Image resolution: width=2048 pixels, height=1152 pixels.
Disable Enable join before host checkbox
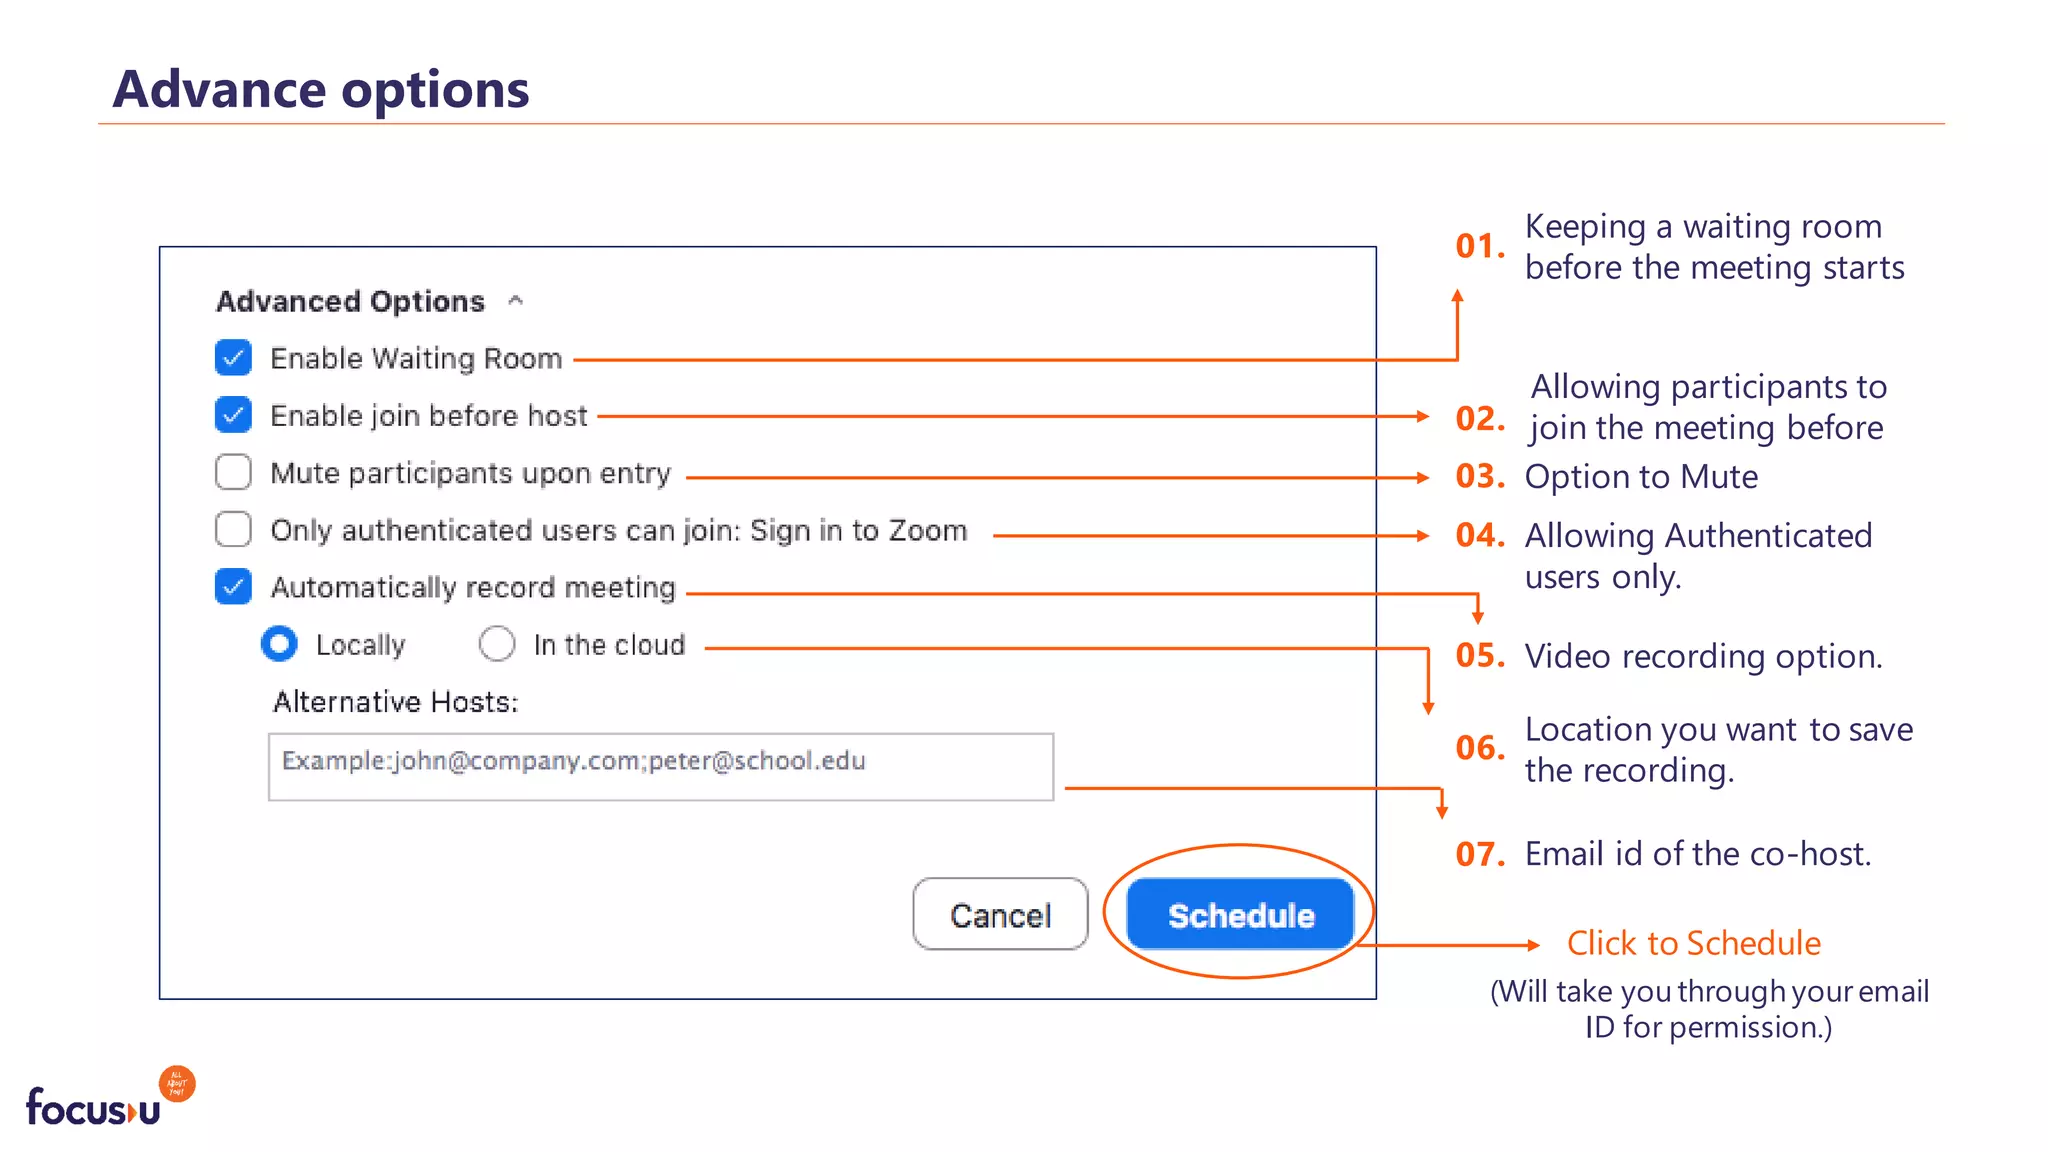coord(233,414)
